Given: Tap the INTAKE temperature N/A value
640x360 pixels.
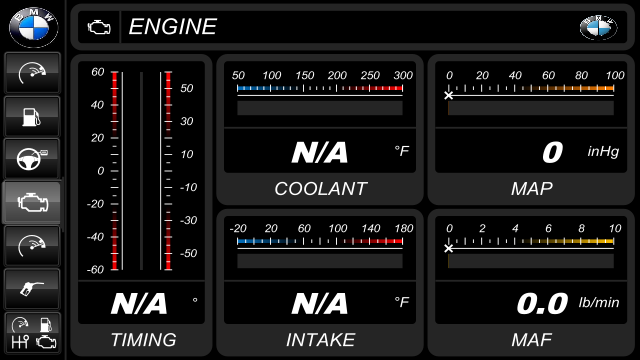Looking at the screenshot, I should pyautogui.click(x=320, y=304).
